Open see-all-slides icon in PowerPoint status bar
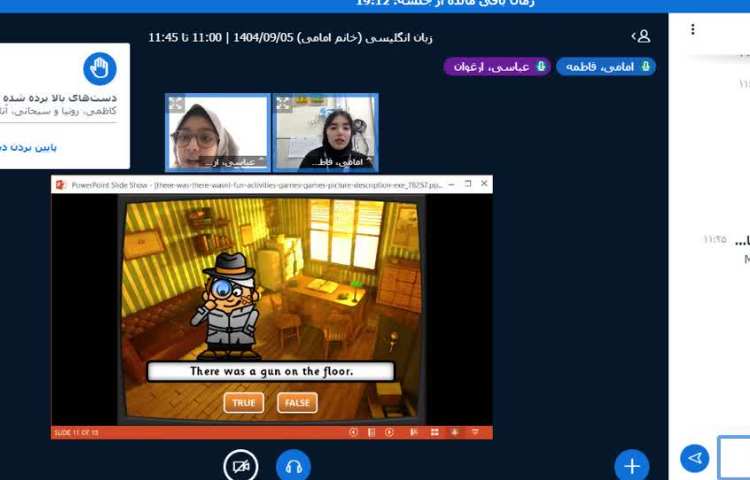Viewport: 750px width, 480px height. [371, 432]
